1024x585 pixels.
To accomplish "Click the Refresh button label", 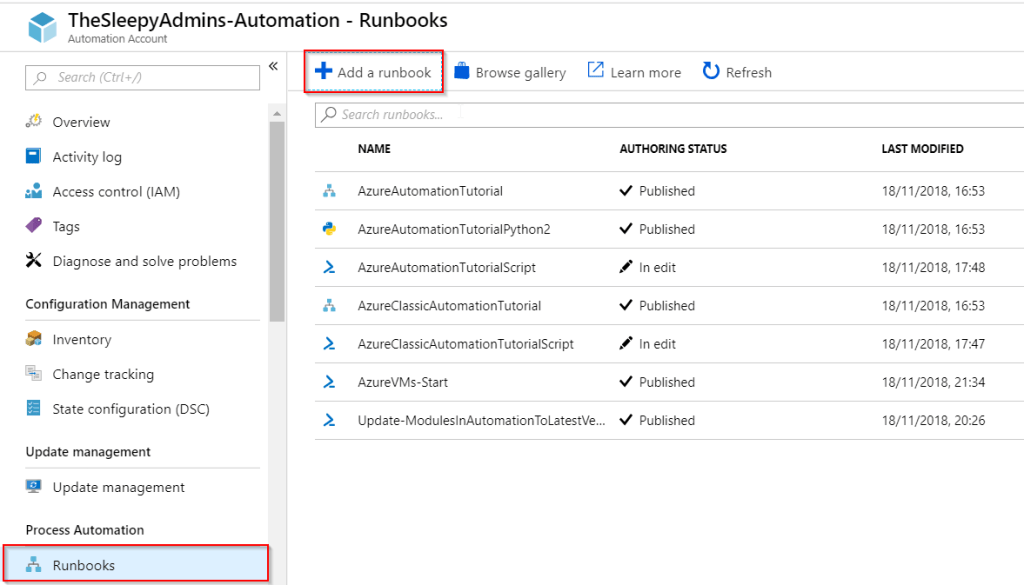I will coord(748,72).
